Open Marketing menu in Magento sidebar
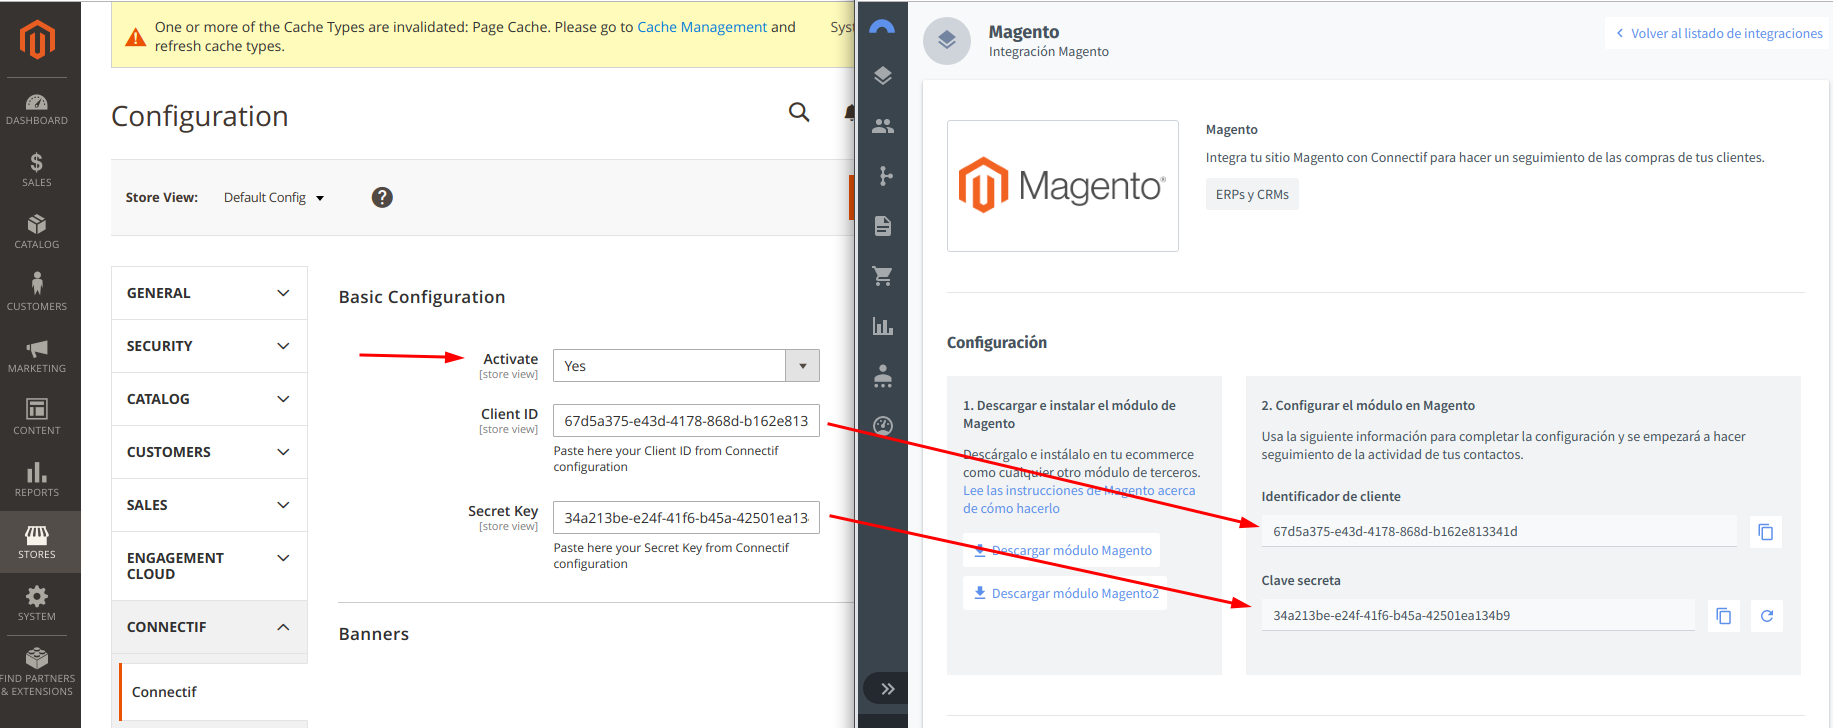 tap(37, 356)
